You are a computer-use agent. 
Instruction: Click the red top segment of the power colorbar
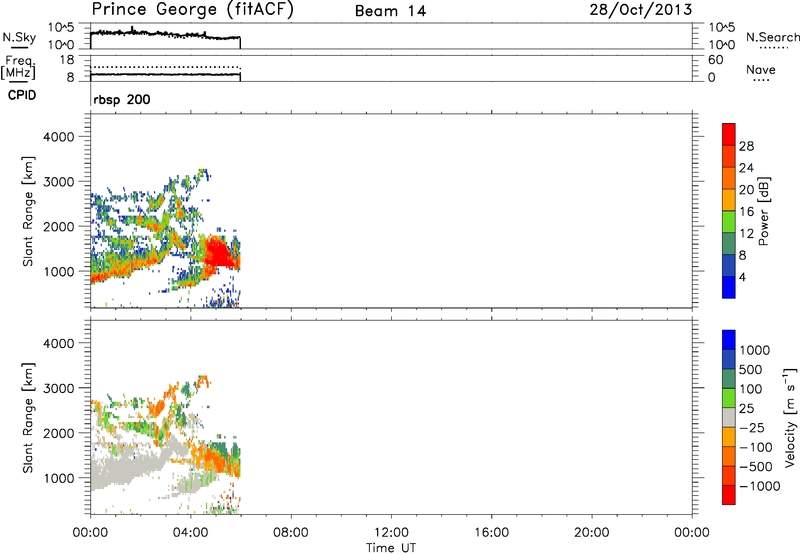click(729, 134)
